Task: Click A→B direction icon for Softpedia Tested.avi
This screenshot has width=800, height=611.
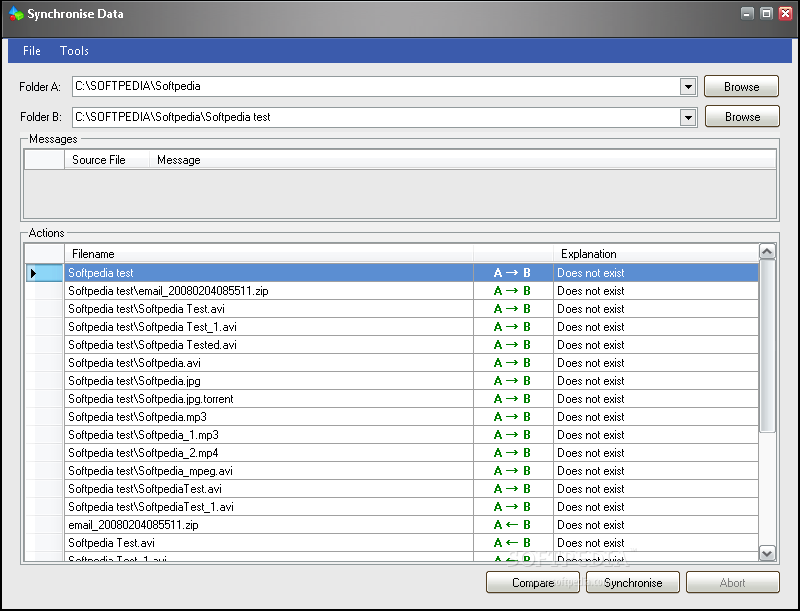Action: [x=512, y=345]
